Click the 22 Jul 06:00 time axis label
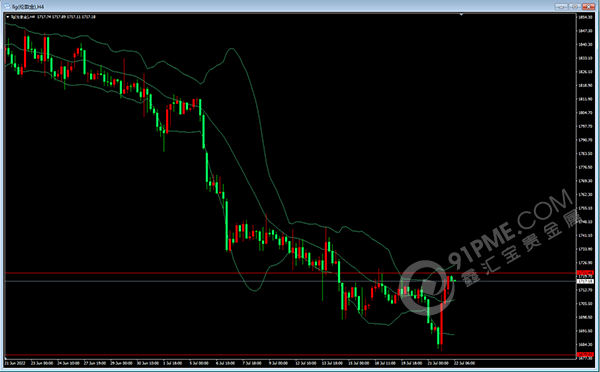The width and height of the screenshot is (600, 372). [464, 363]
